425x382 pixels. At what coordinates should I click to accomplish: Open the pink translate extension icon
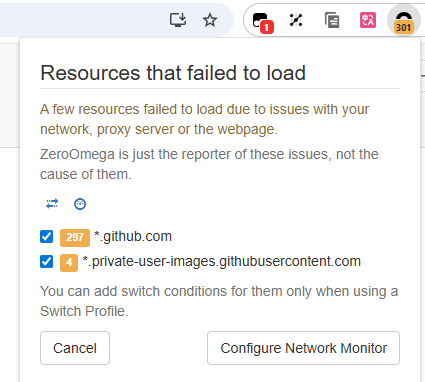click(x=368, y=20)
